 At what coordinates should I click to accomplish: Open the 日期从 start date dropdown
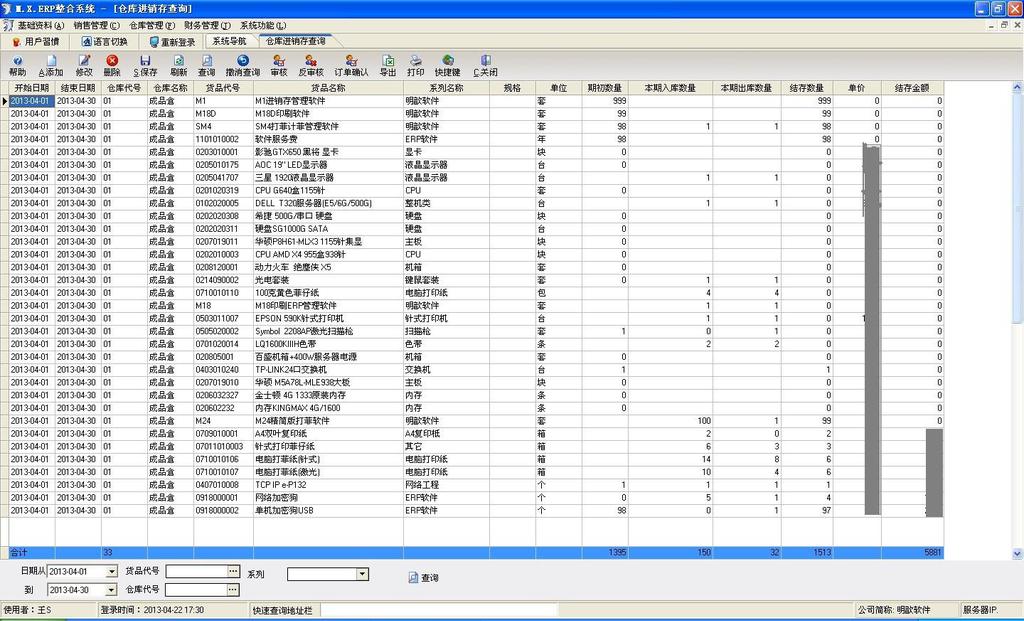coord(112,573)
